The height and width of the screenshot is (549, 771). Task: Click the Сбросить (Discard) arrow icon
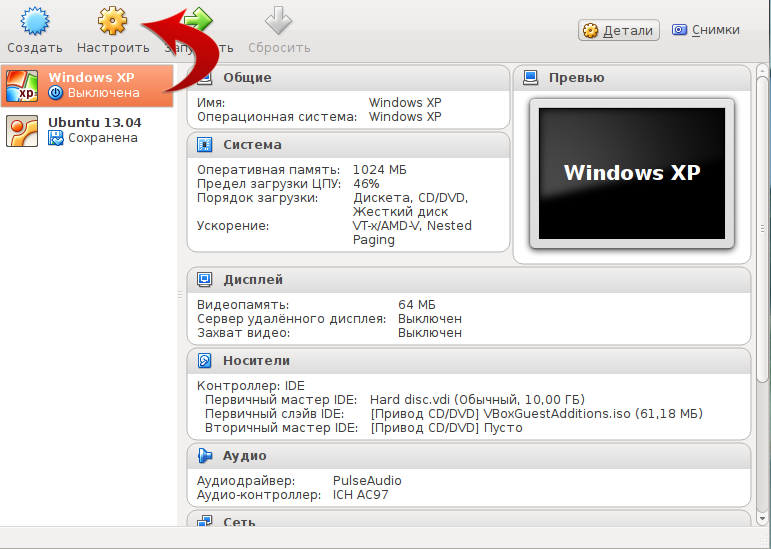pos(279,21)
